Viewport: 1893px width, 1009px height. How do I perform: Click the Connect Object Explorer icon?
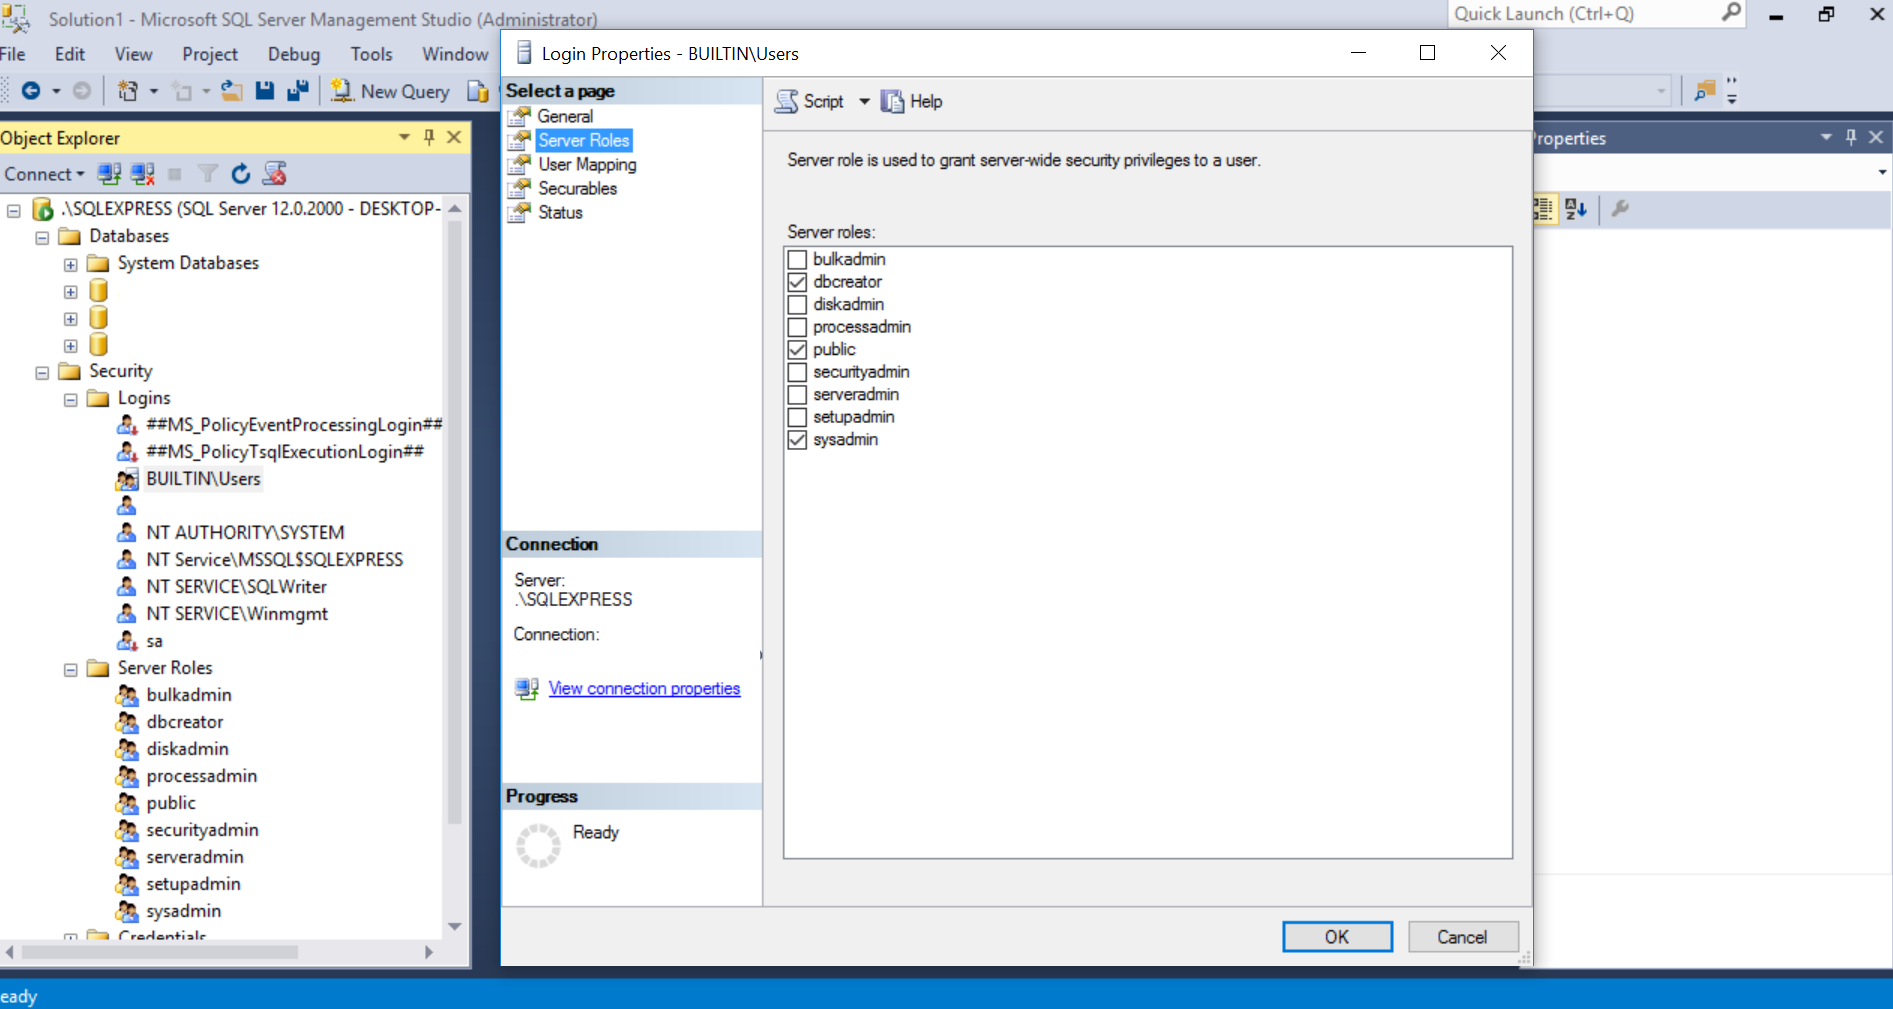pyautogui.click(x=108, y=173)
